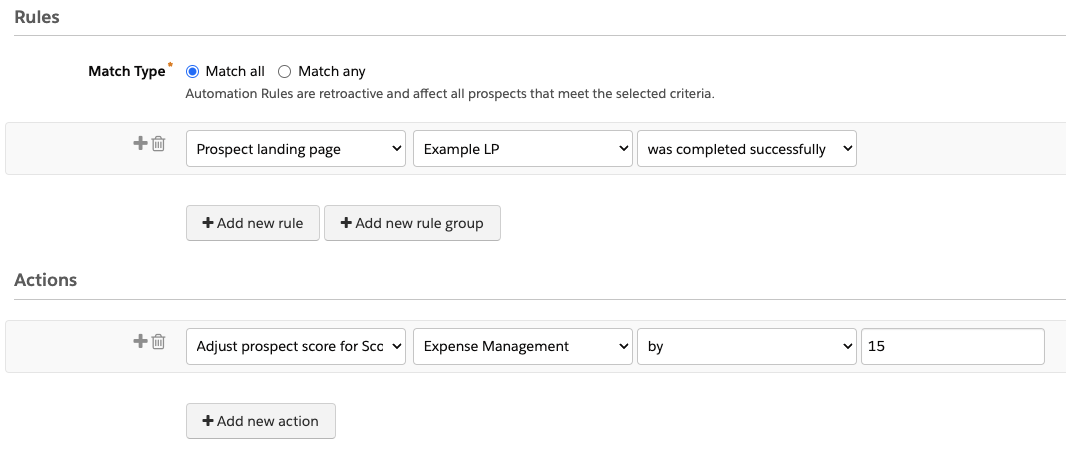1066x453 pixels.
Task: Delete the Prospect landing page rule via trash icon
Action: 158,144
